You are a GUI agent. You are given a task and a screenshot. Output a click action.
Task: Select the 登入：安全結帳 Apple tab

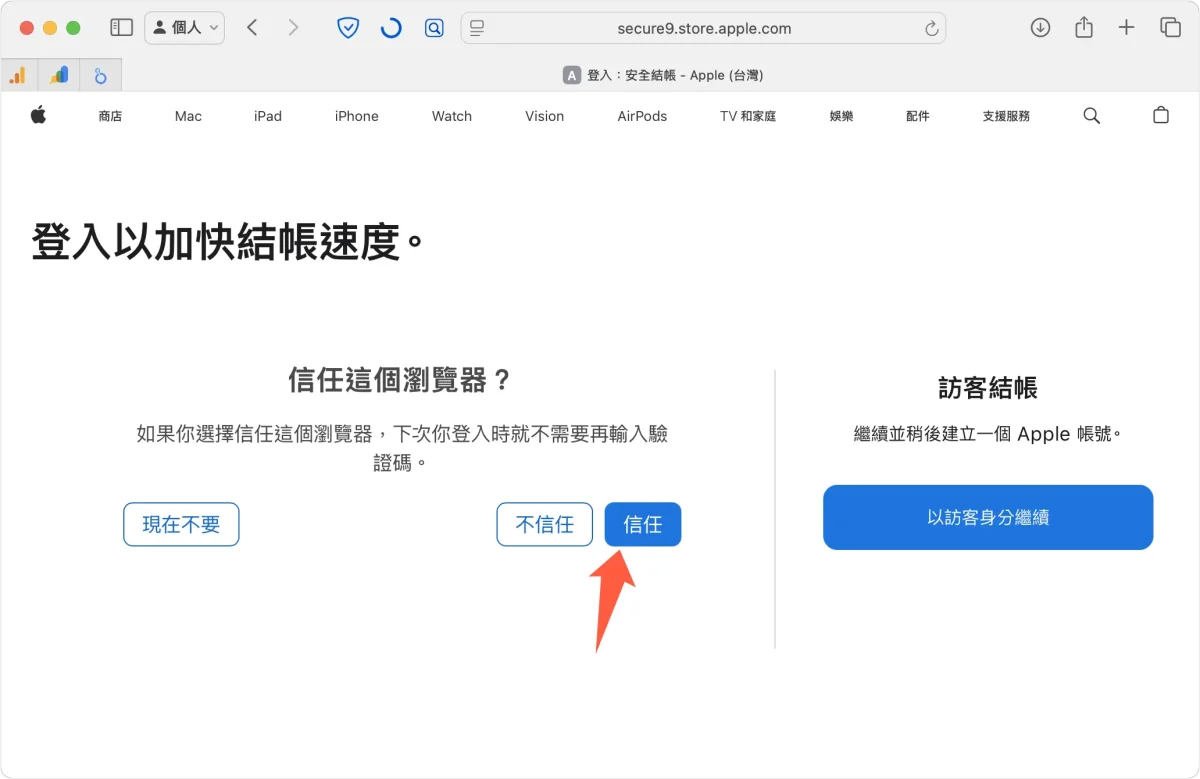[x=662, y=75]
